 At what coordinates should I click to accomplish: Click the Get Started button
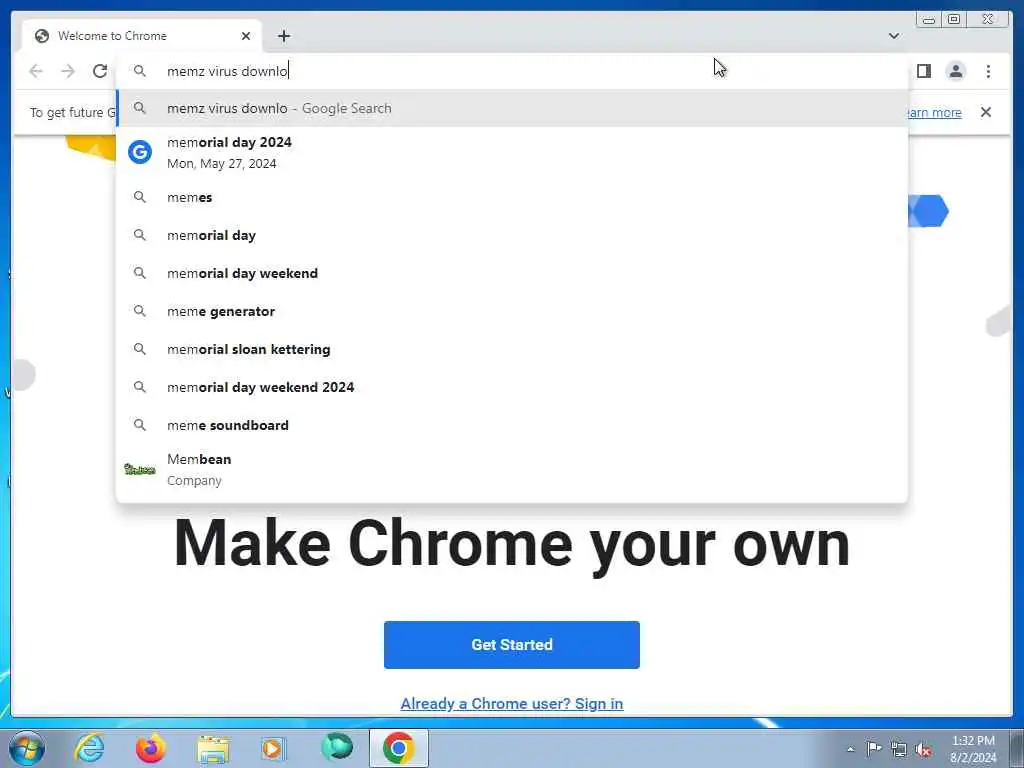(511, 645)
